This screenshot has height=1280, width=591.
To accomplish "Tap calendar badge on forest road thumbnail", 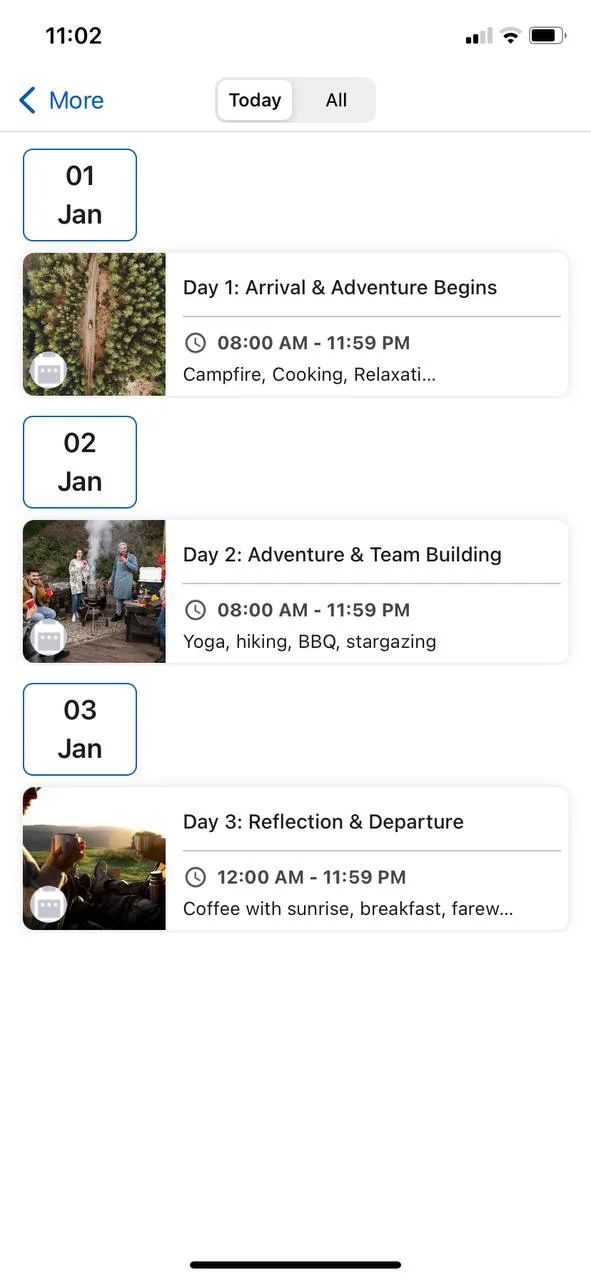I will [x=49, y=370].
